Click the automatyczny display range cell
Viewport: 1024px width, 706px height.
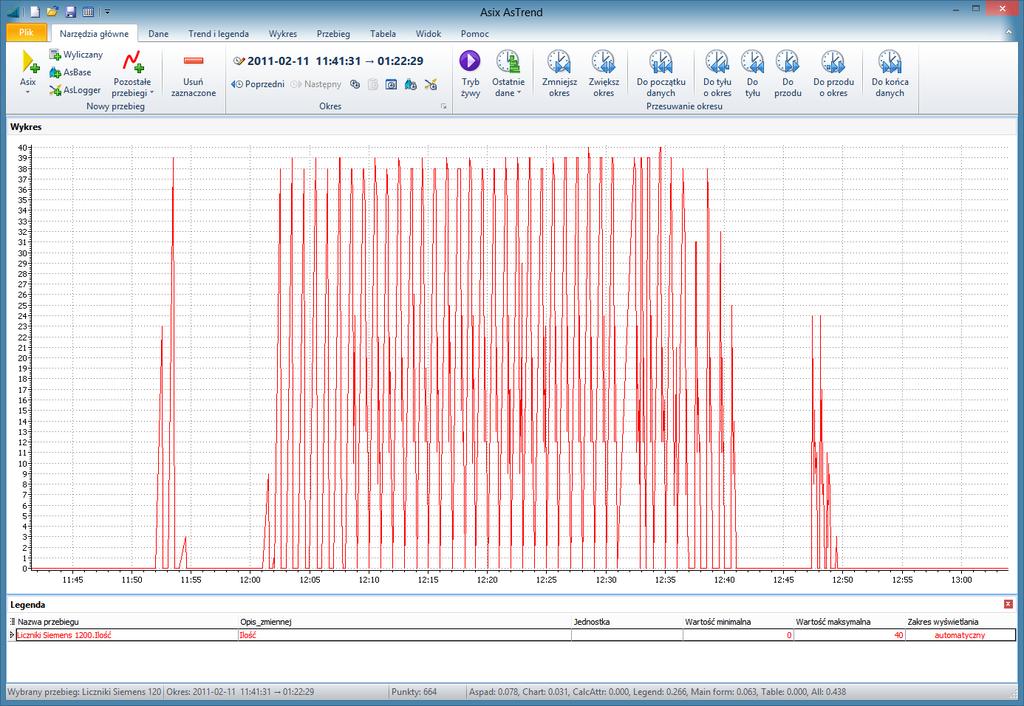pos(960,635)
